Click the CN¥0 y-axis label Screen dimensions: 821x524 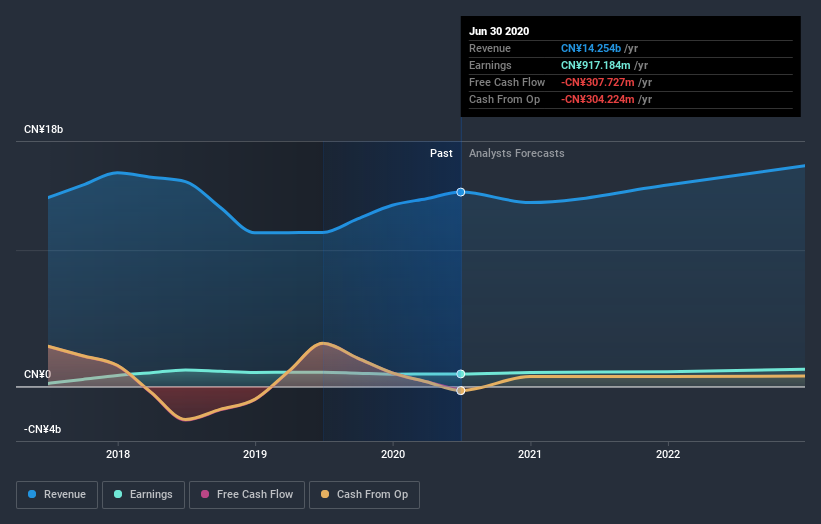[37, 374]
